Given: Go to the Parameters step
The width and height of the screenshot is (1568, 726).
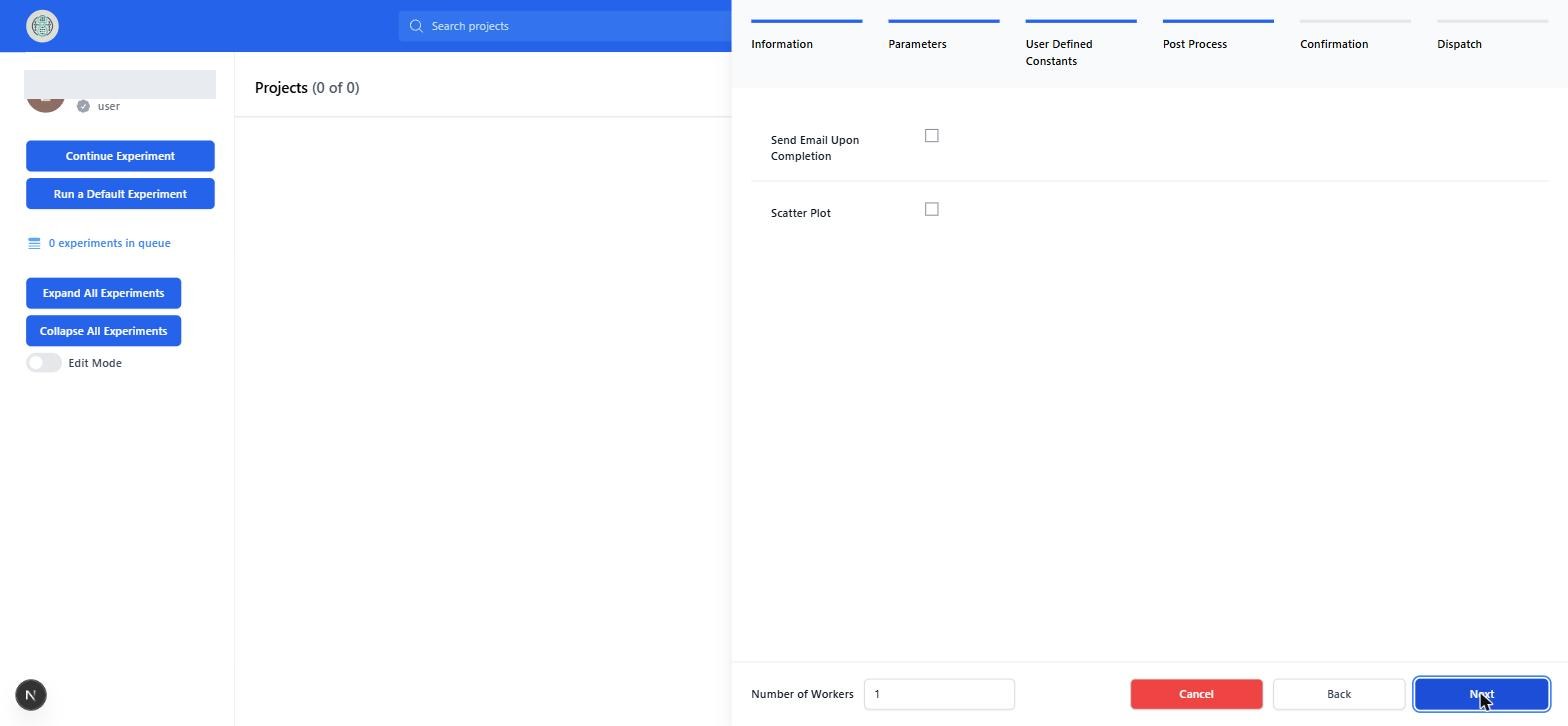Looking at the screenshot, I should (x=943, y=36).
